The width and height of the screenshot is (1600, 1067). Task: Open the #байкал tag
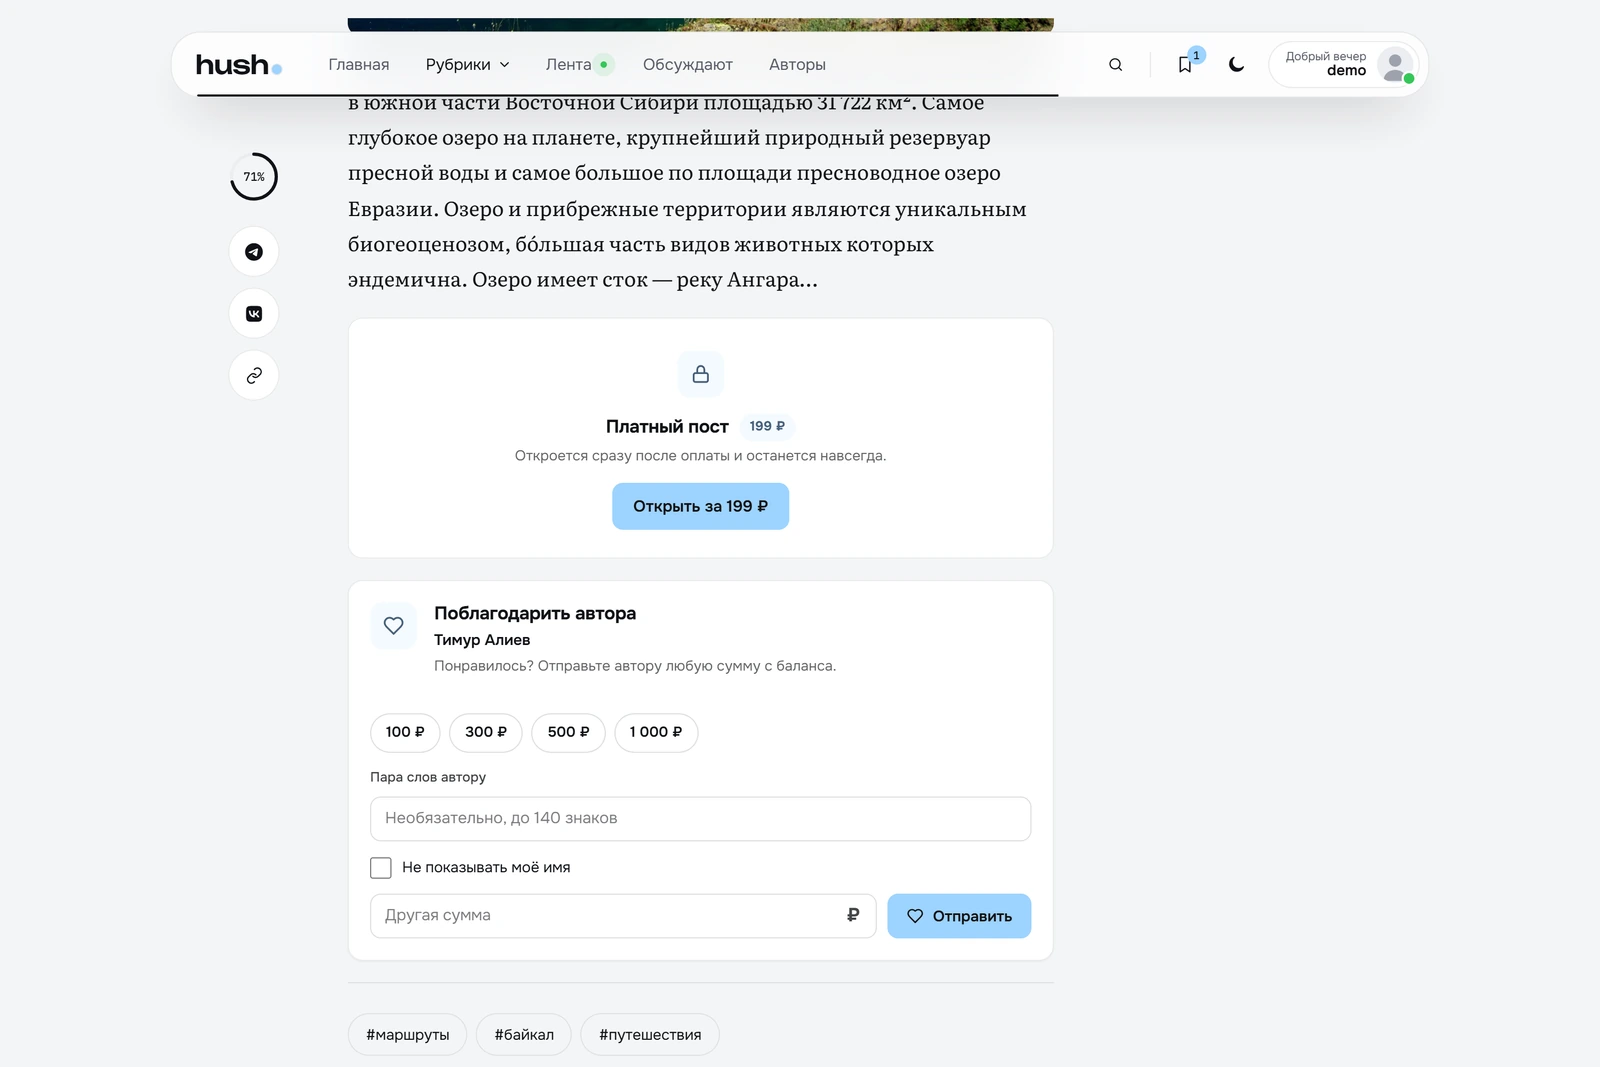click(524, 1035)
